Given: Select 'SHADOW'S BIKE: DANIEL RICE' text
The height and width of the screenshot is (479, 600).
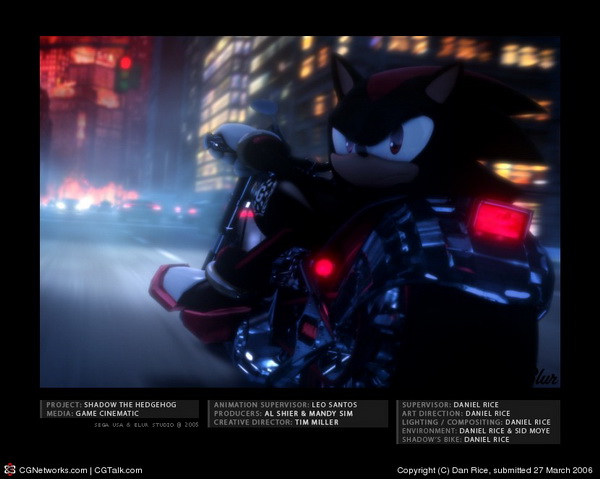Looking at the screenshot, I should click(x=456, y=440).
